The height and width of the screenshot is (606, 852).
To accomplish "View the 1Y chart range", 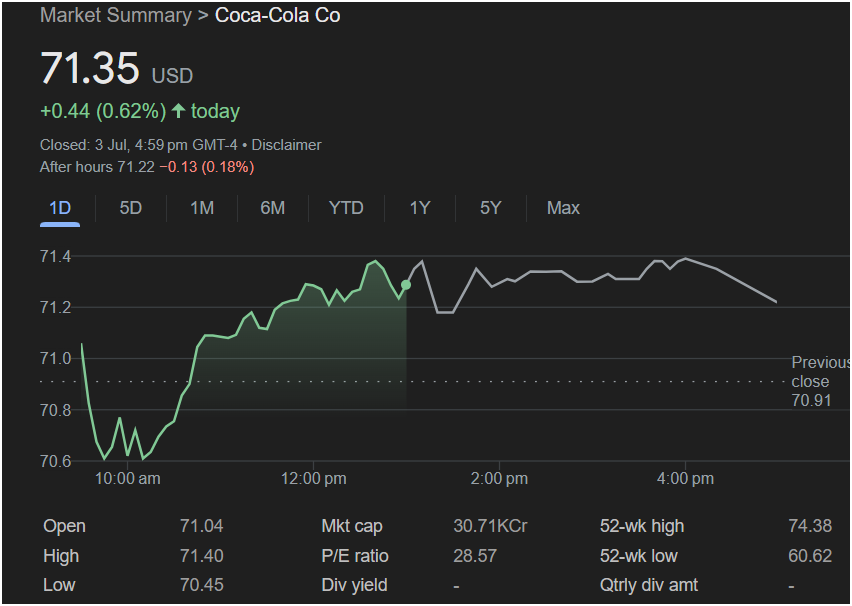I will [419, 208].
